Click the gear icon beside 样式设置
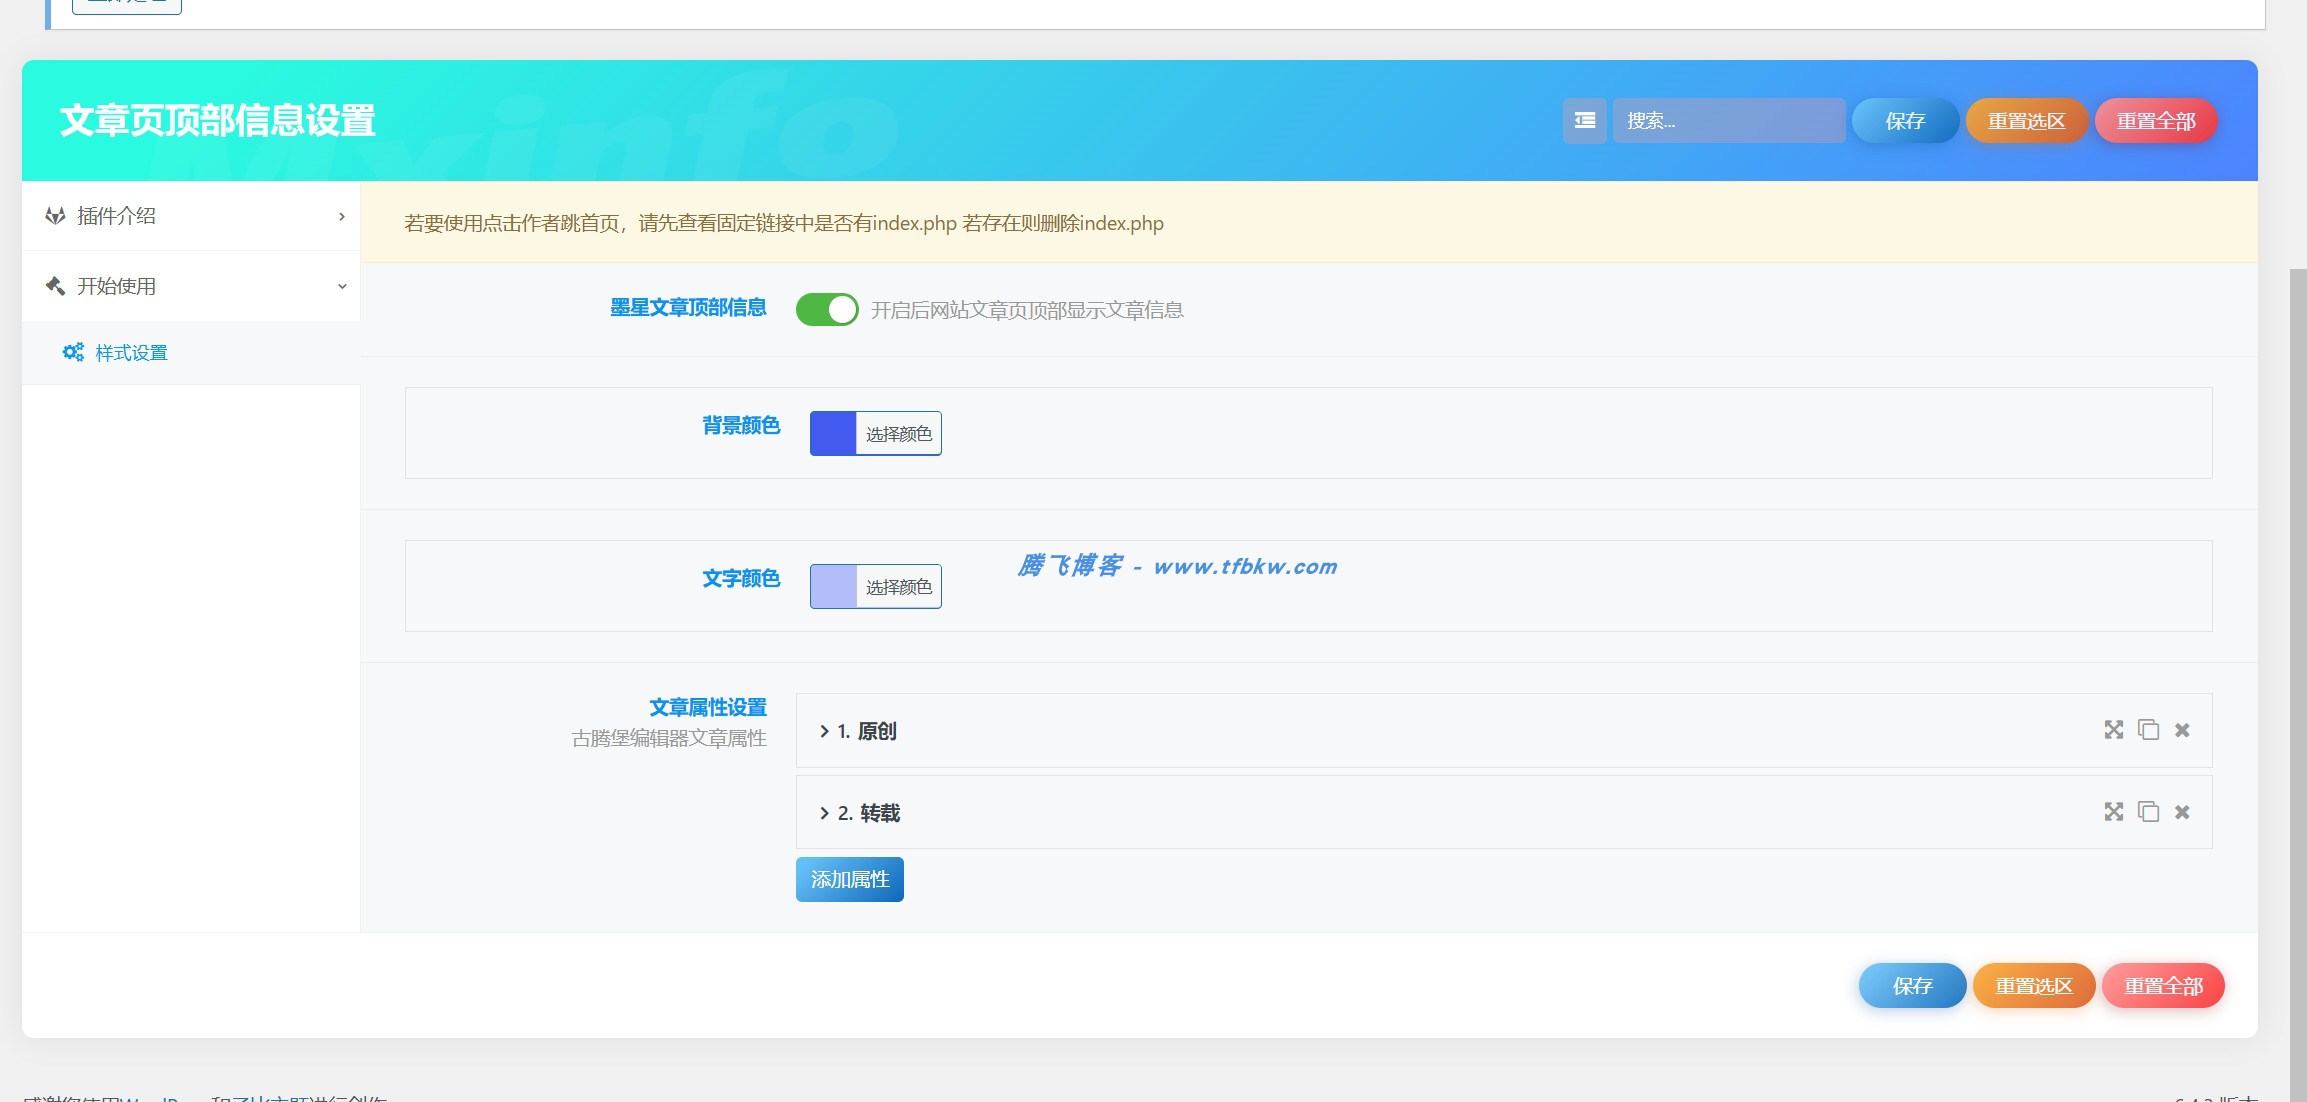The height and width of the screenshot is (1102, 2307). click(x=71, y=352)
